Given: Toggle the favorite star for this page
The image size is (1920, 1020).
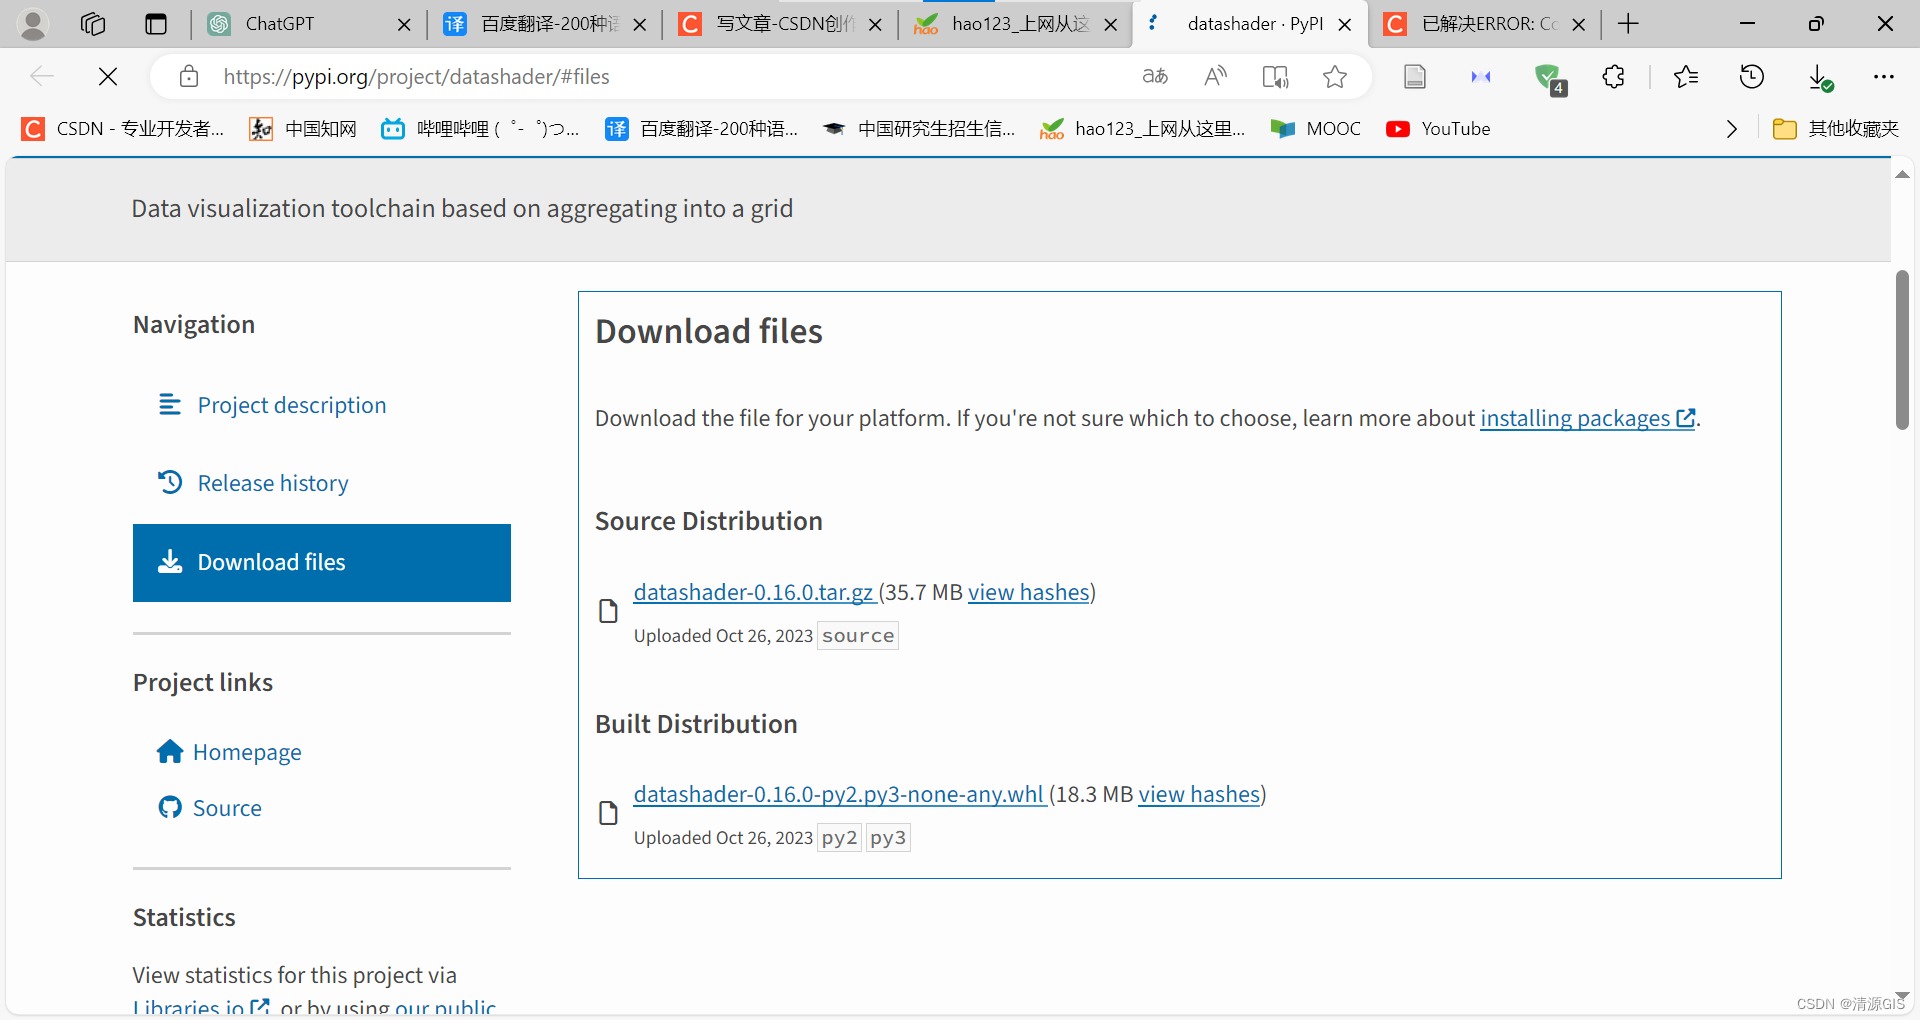Looking at the screenshot, I should point(1335,76).
